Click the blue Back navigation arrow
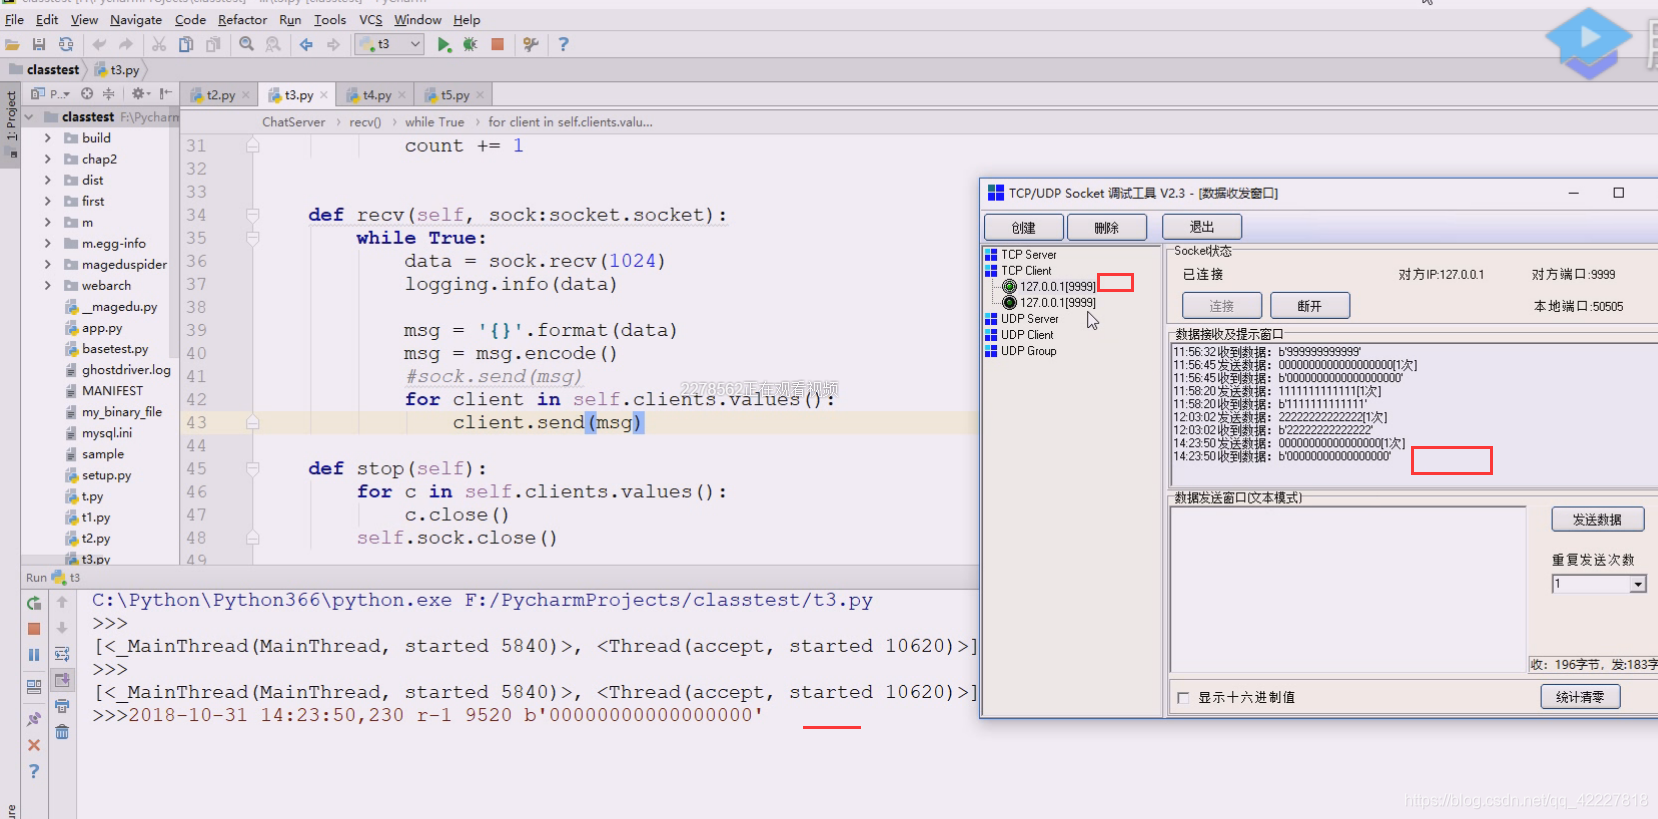1658x819 pixels. tap(306, 44)
